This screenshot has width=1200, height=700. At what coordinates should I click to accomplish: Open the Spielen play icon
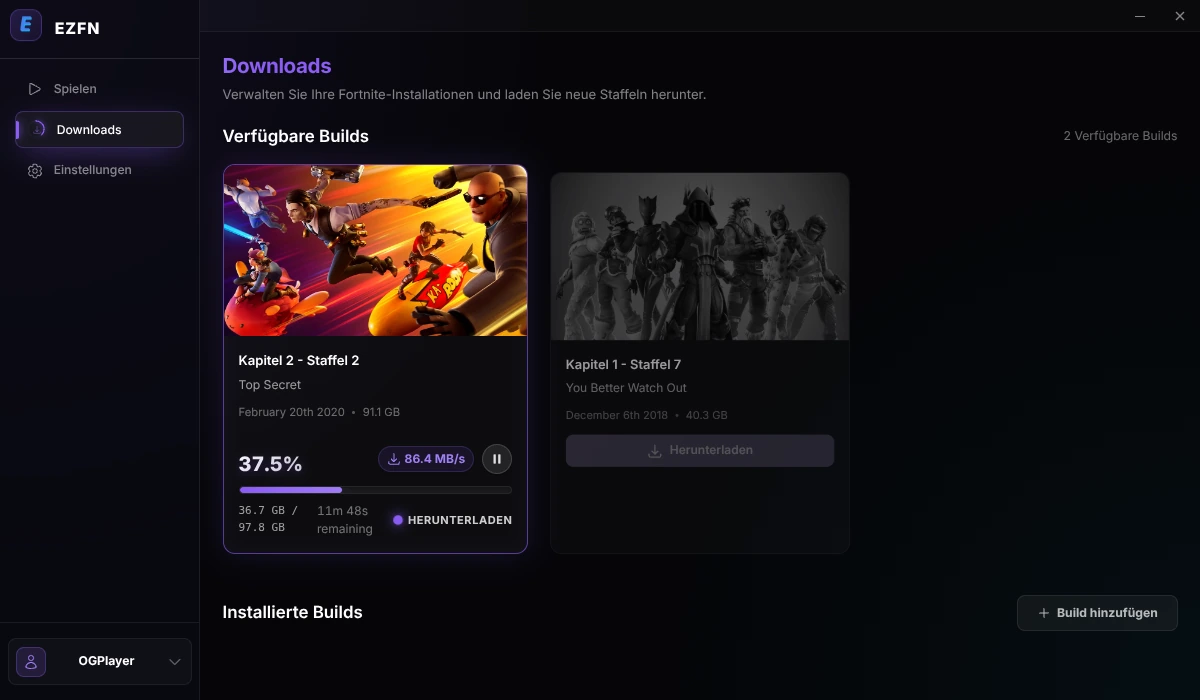click(35, 89)
